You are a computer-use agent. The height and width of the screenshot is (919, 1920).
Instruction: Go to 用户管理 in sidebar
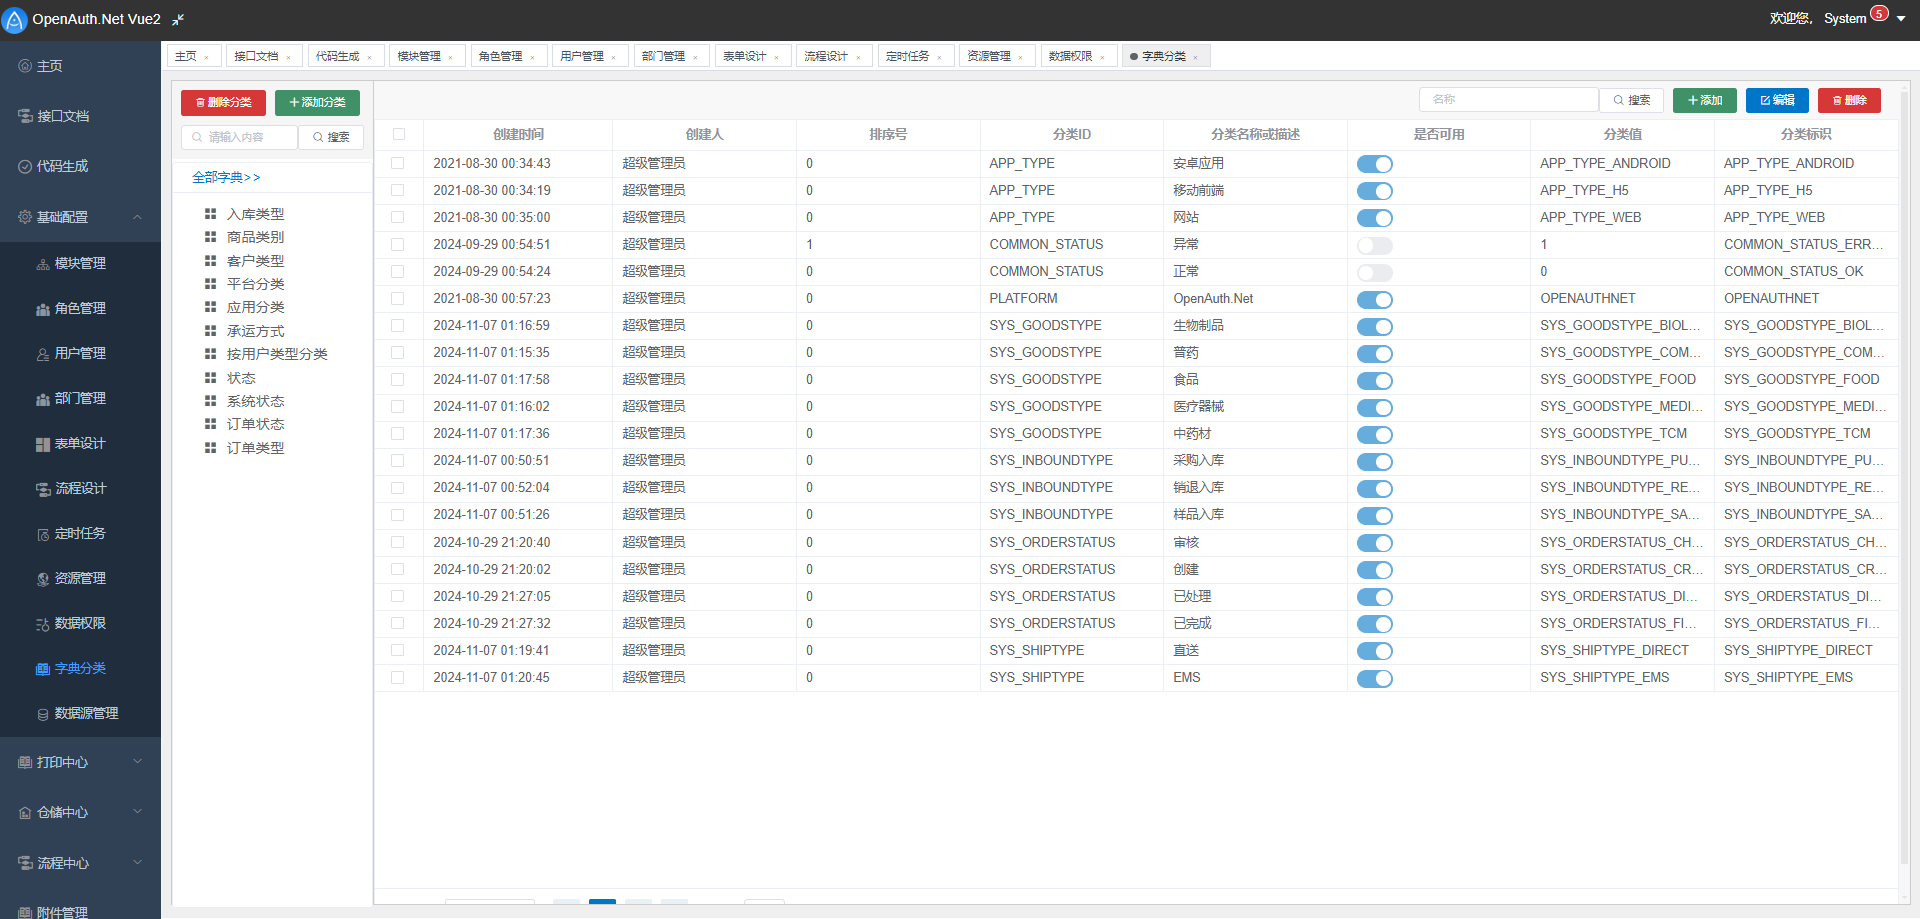[x=80, y=353]
